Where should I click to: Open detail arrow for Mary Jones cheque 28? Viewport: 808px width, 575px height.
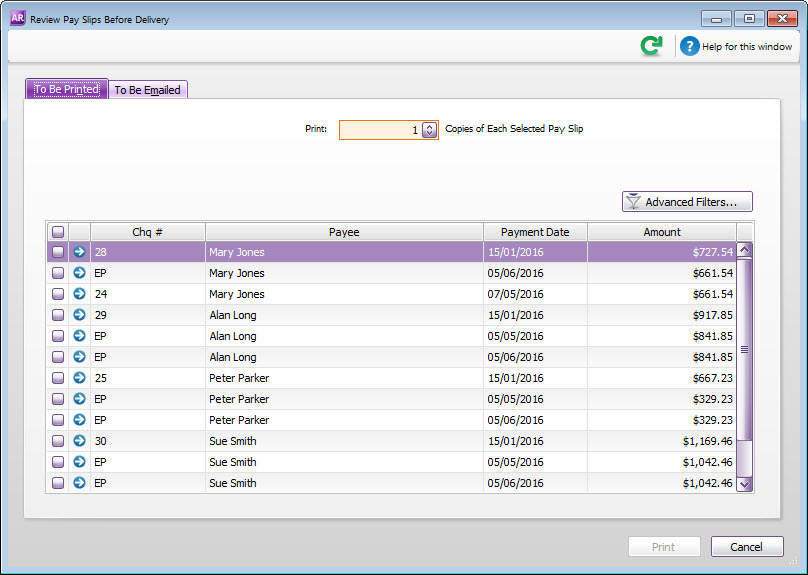click(79, 252)
